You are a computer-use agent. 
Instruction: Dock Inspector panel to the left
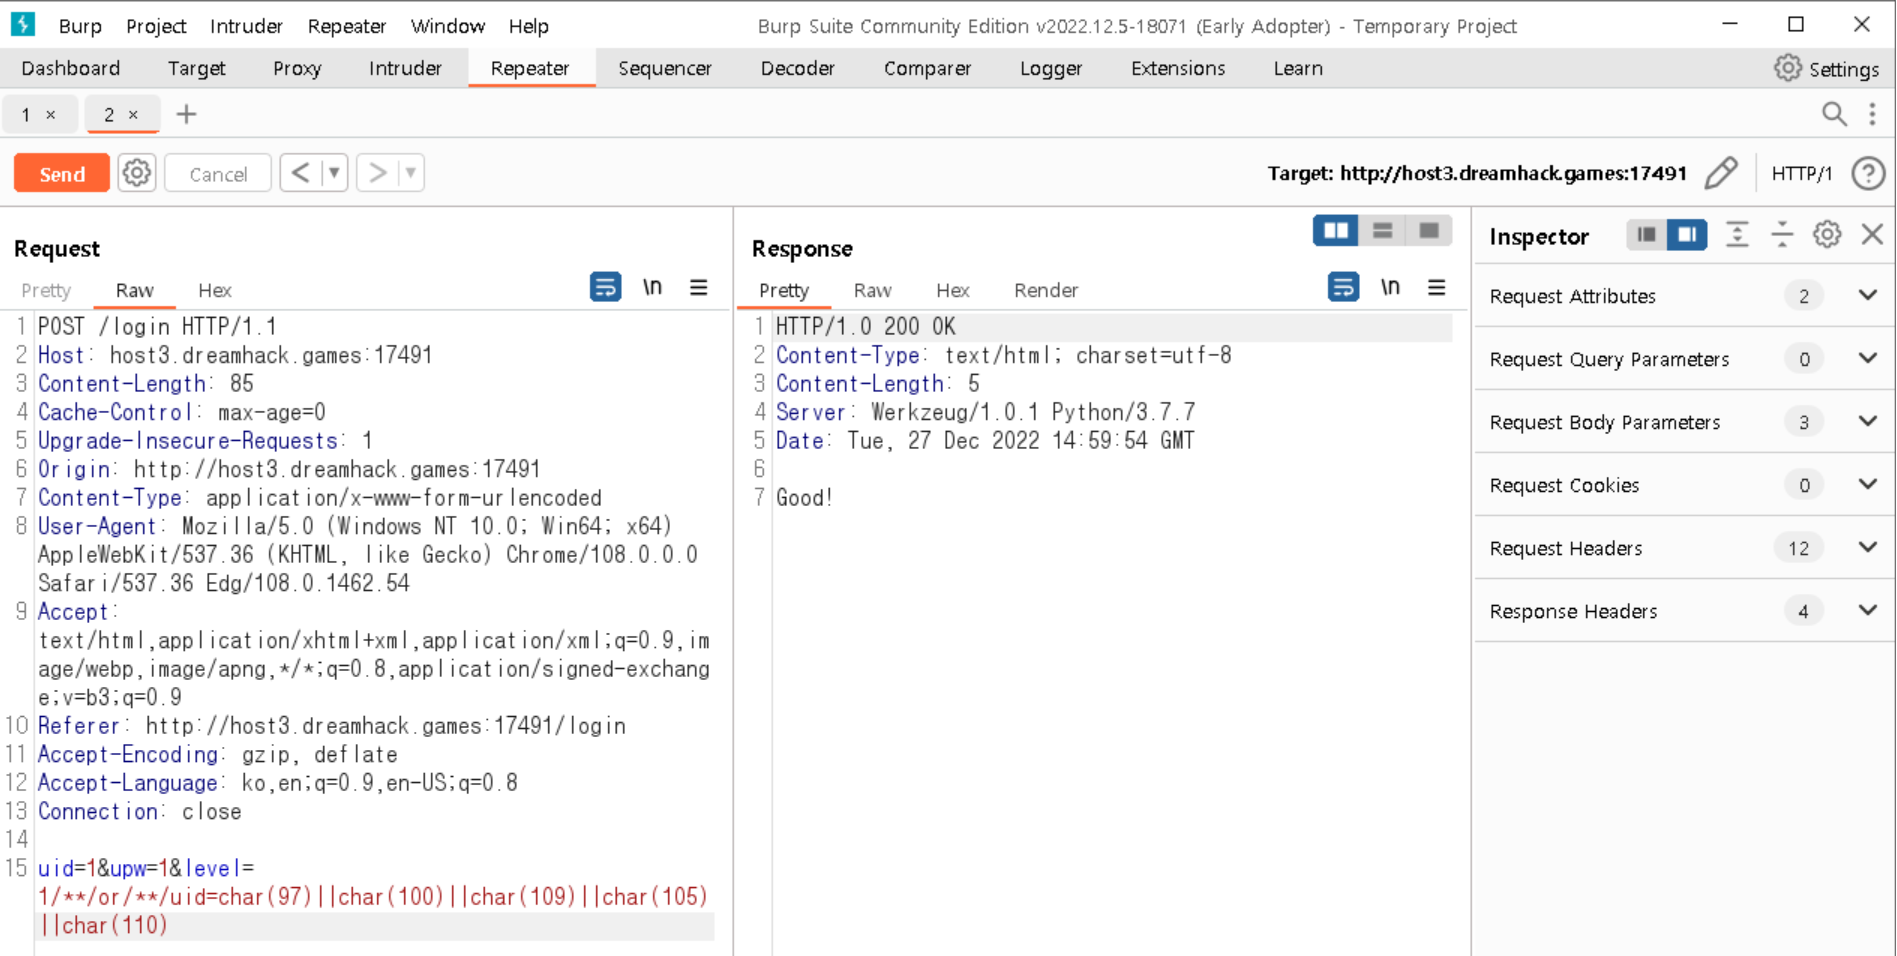[1646, 235]
